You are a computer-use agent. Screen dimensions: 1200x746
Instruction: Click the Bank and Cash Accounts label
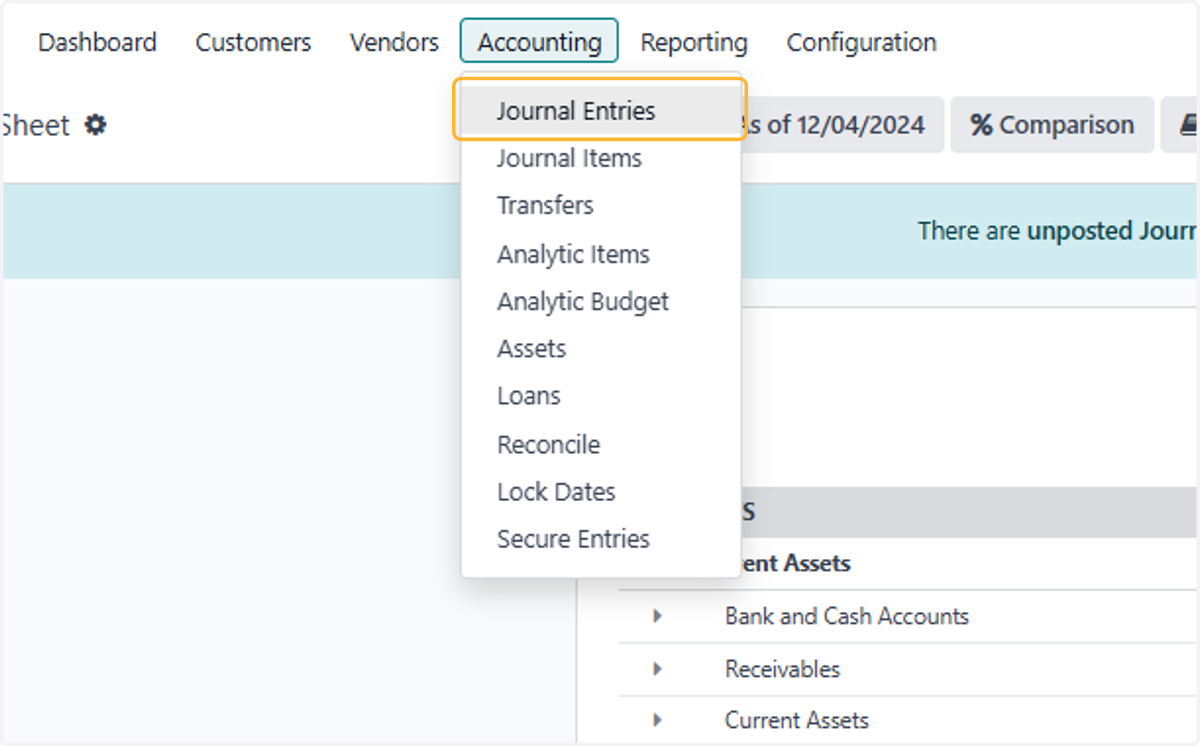click(x=846, y=616)
